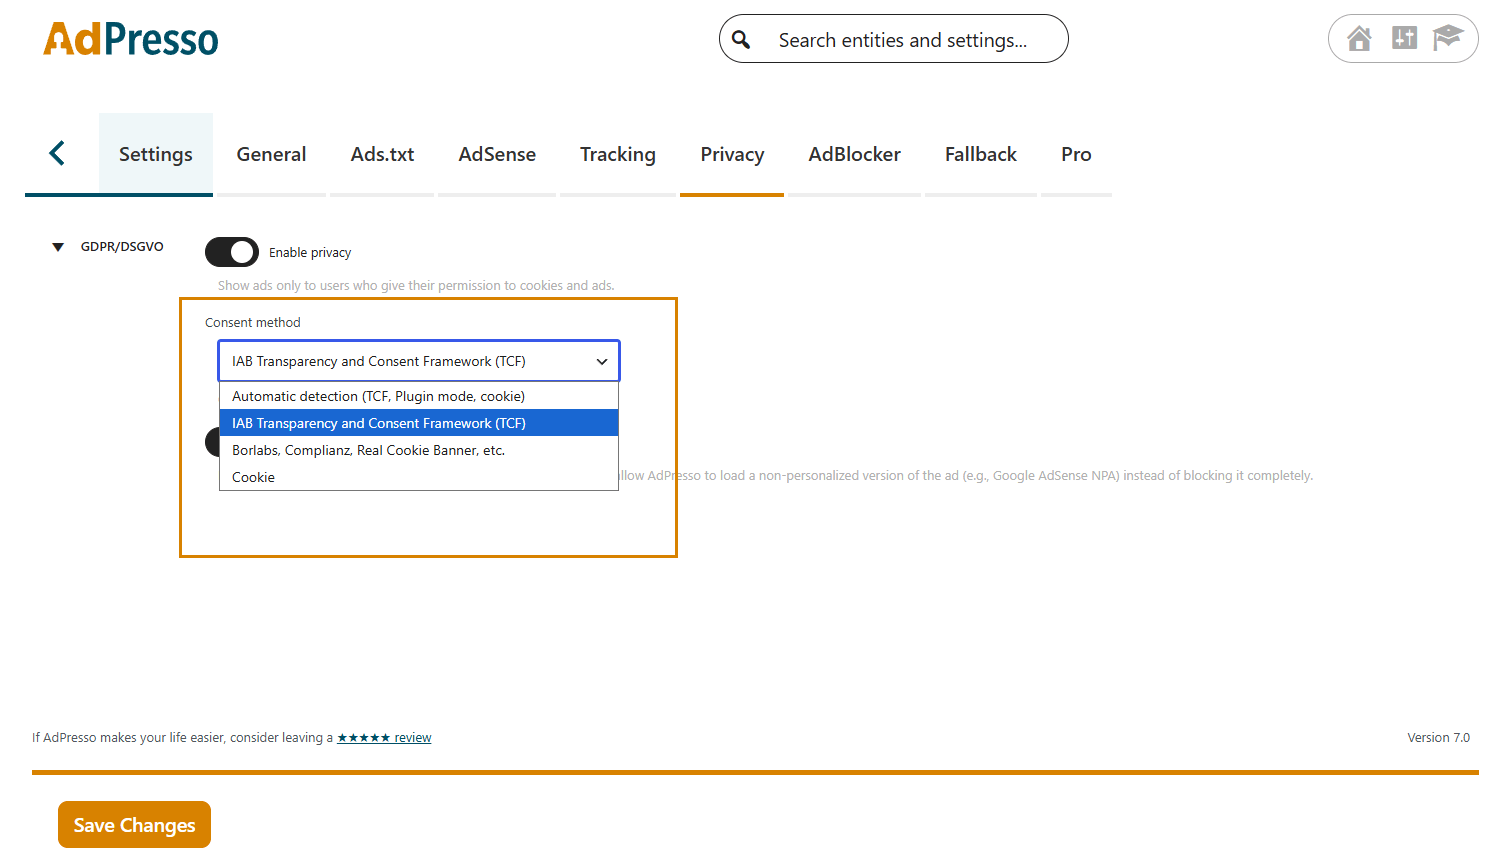The image size is (1500, 859).
Task: Switch to the Fallback tab
Action: pyautogui.click(x=981, y=154)
